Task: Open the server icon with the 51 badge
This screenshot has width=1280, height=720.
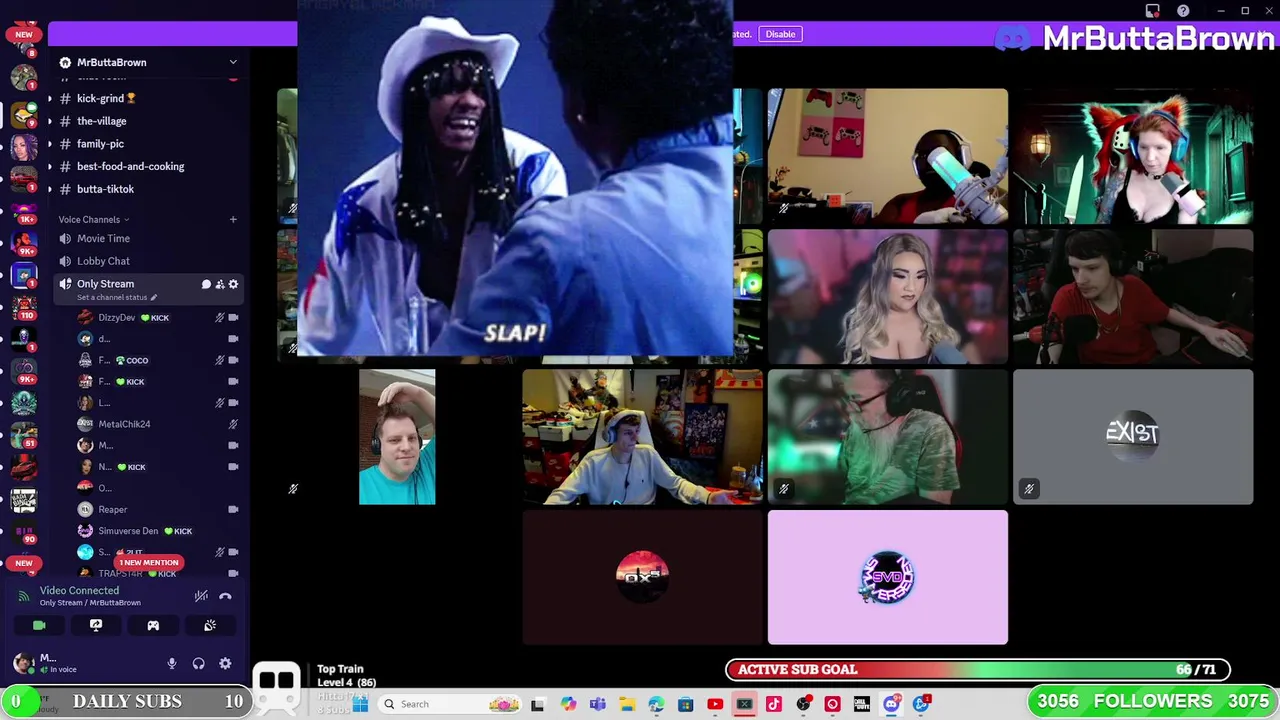Action: coord(24,435)
